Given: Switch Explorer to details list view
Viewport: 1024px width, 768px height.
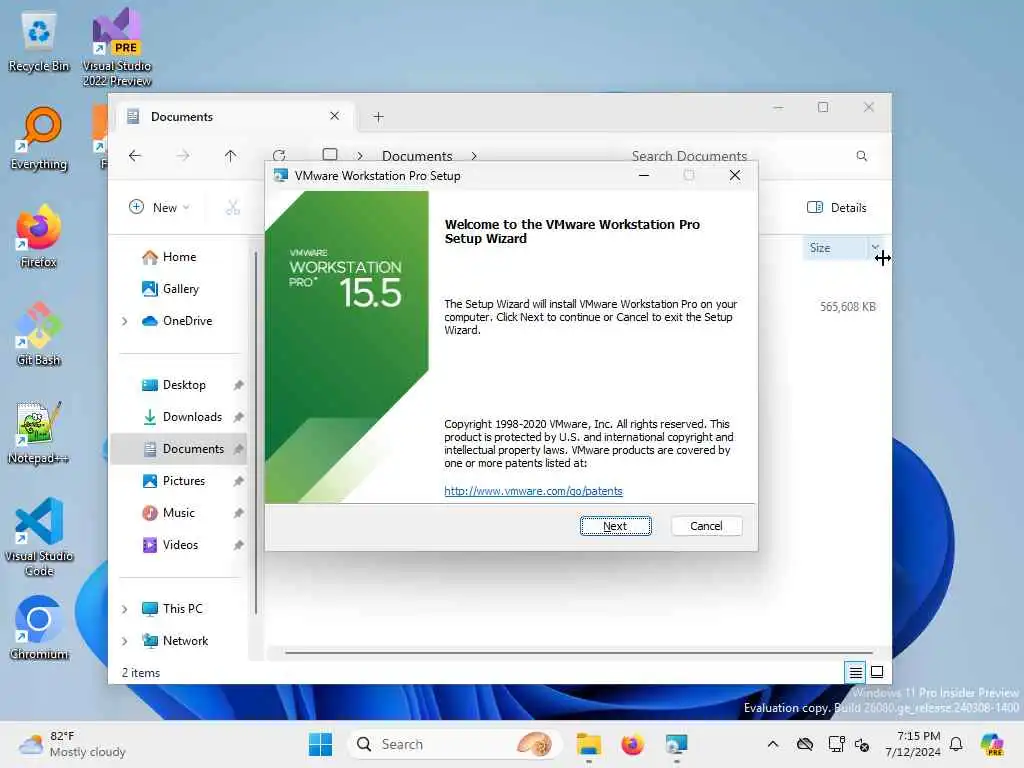Looking at the screenshot, I should point(856,671).
